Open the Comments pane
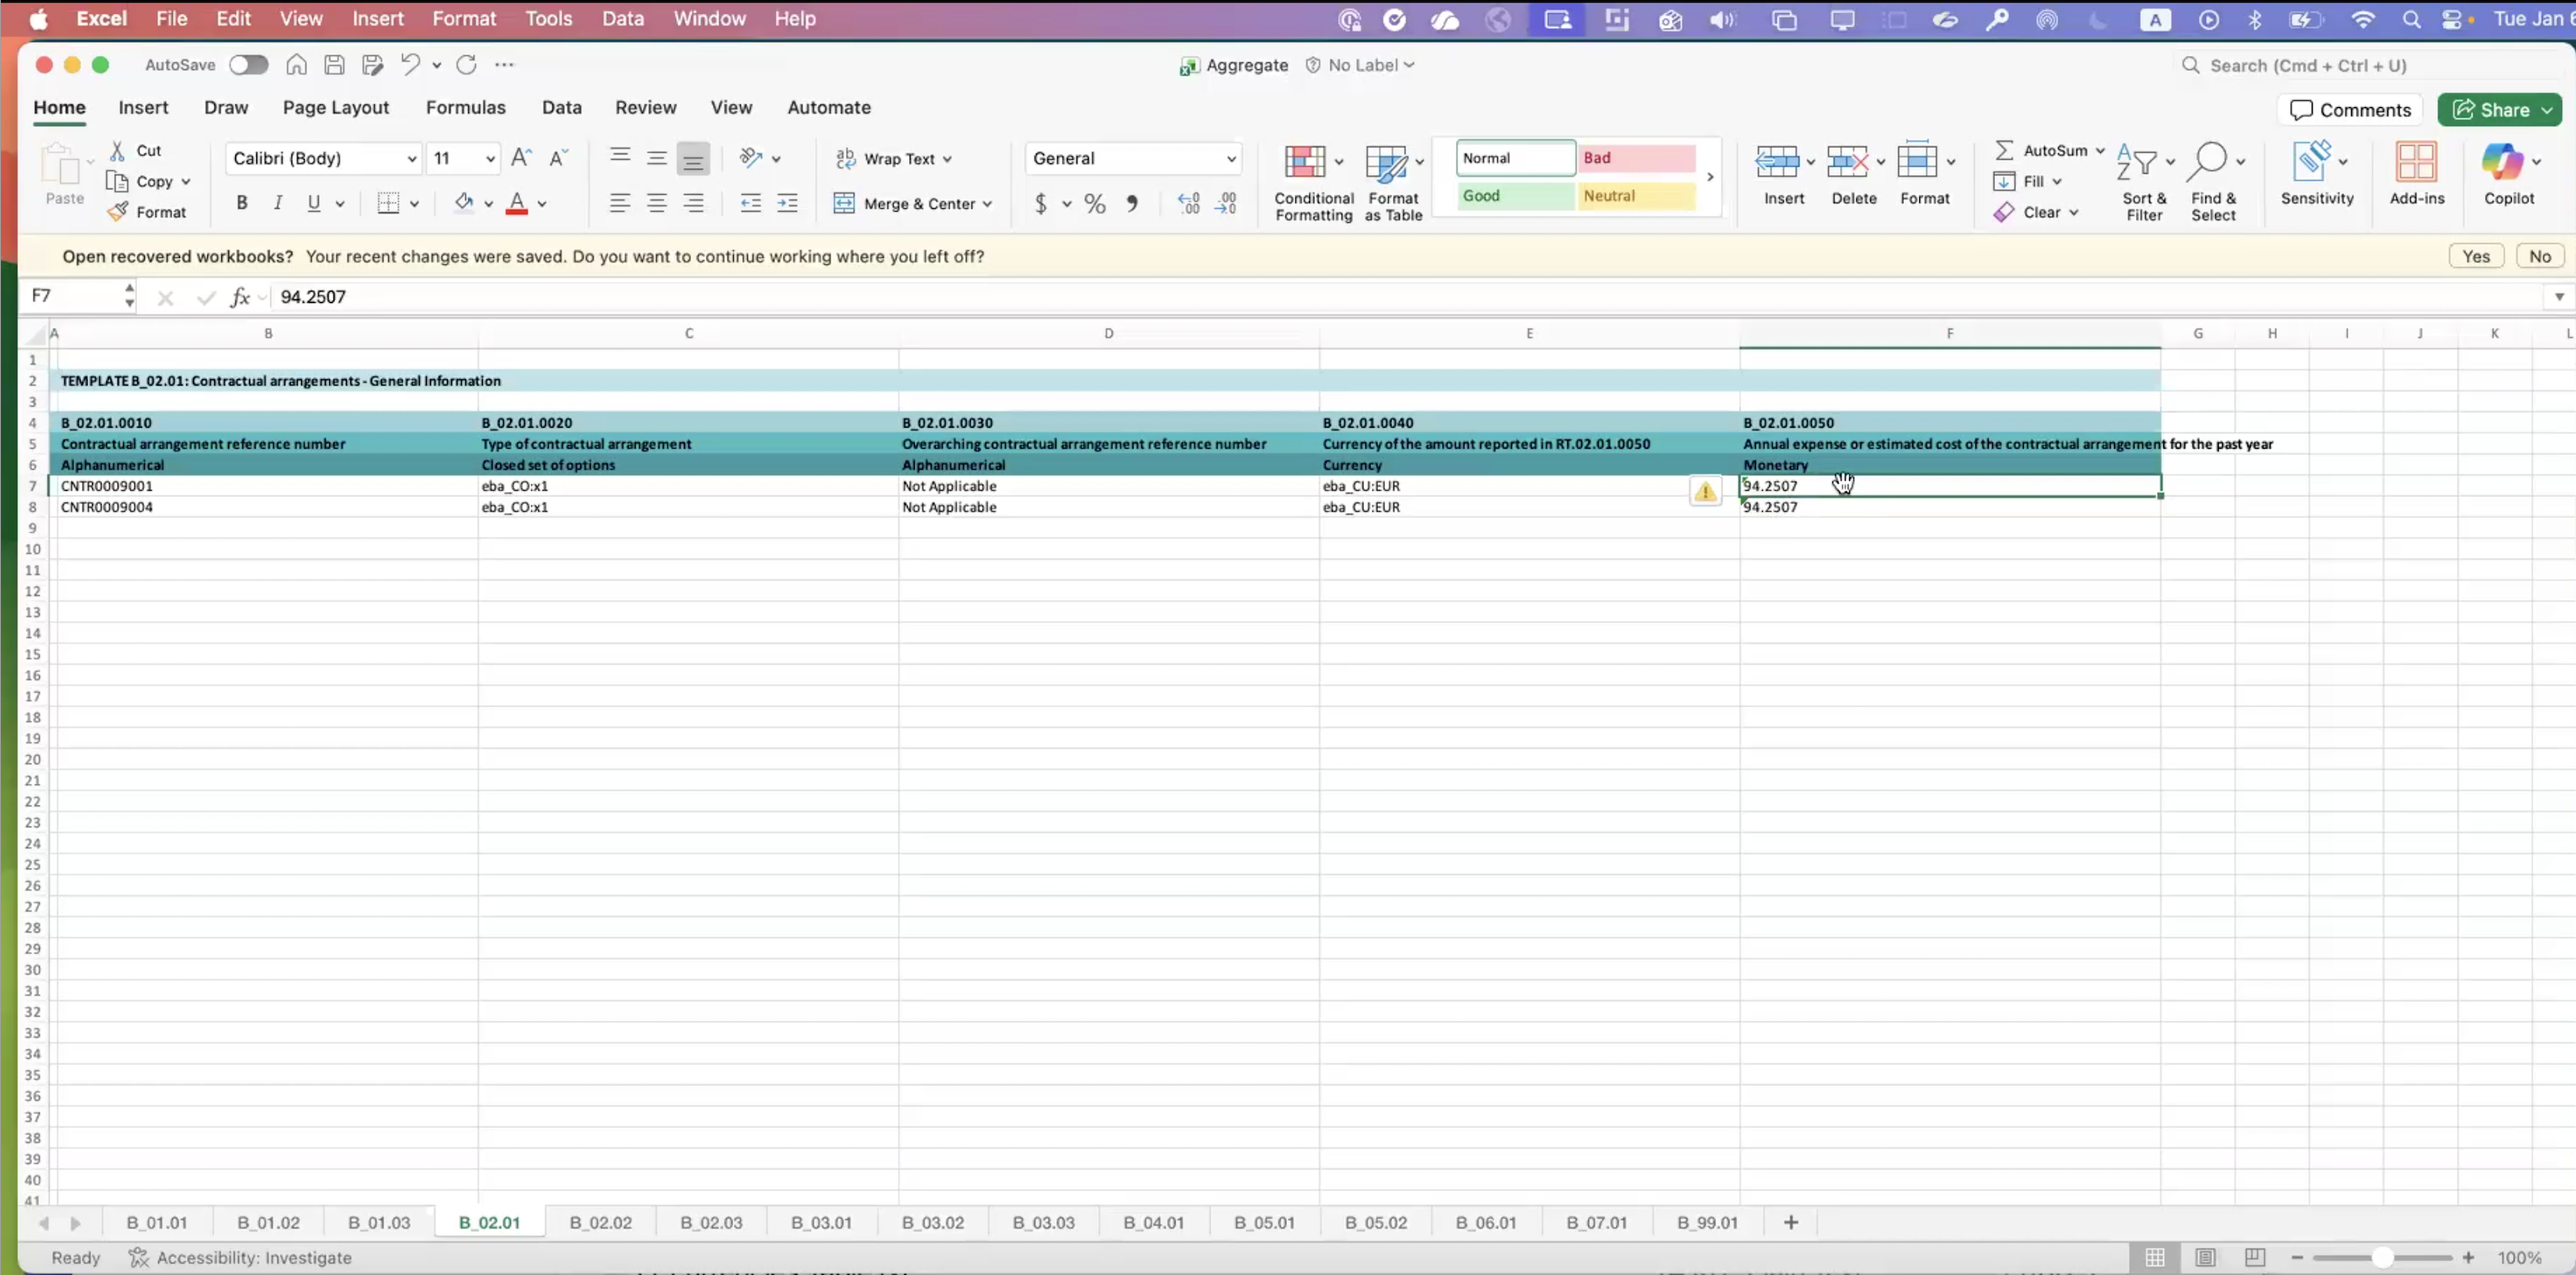2576x1275 pixels. point(2350,110)
